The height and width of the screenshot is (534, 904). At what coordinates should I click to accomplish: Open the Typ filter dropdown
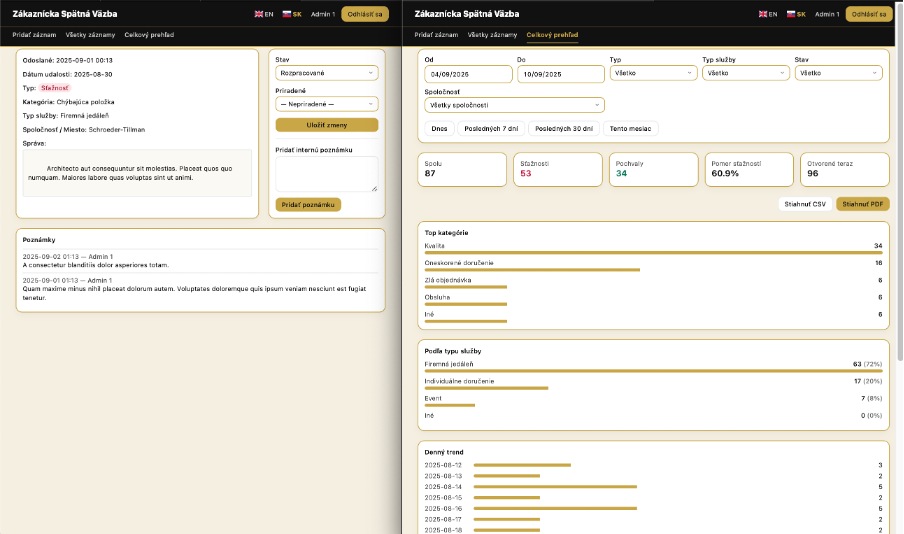coord(653,73)
